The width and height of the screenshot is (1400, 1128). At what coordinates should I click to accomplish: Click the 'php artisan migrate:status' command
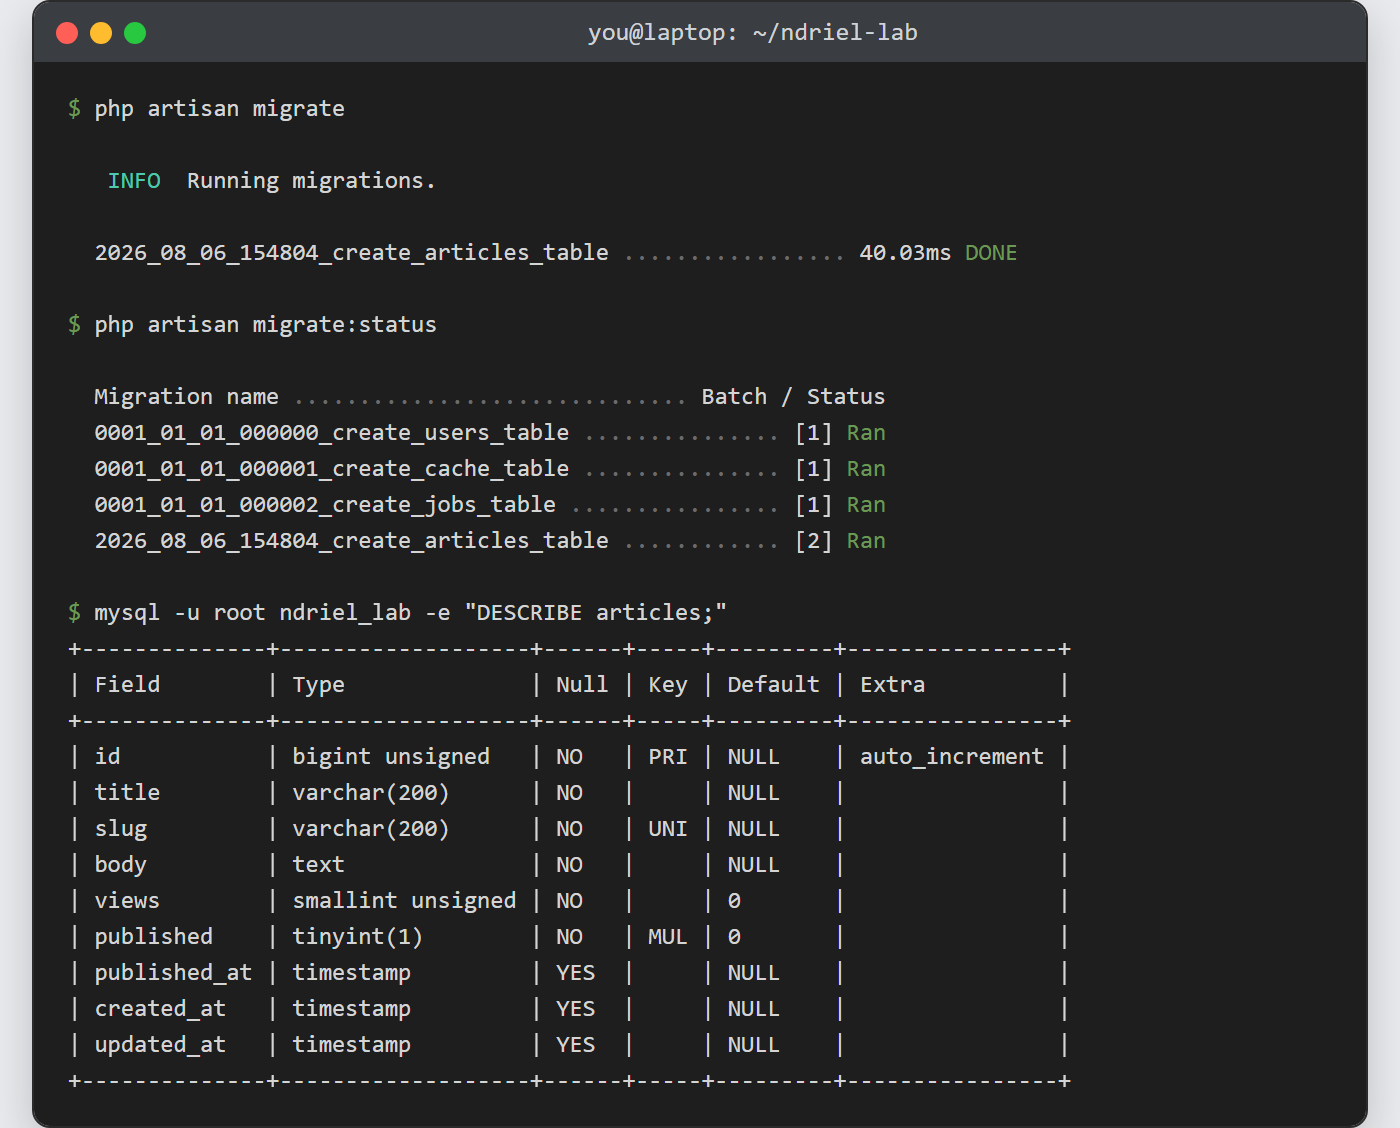coord(265,325)
